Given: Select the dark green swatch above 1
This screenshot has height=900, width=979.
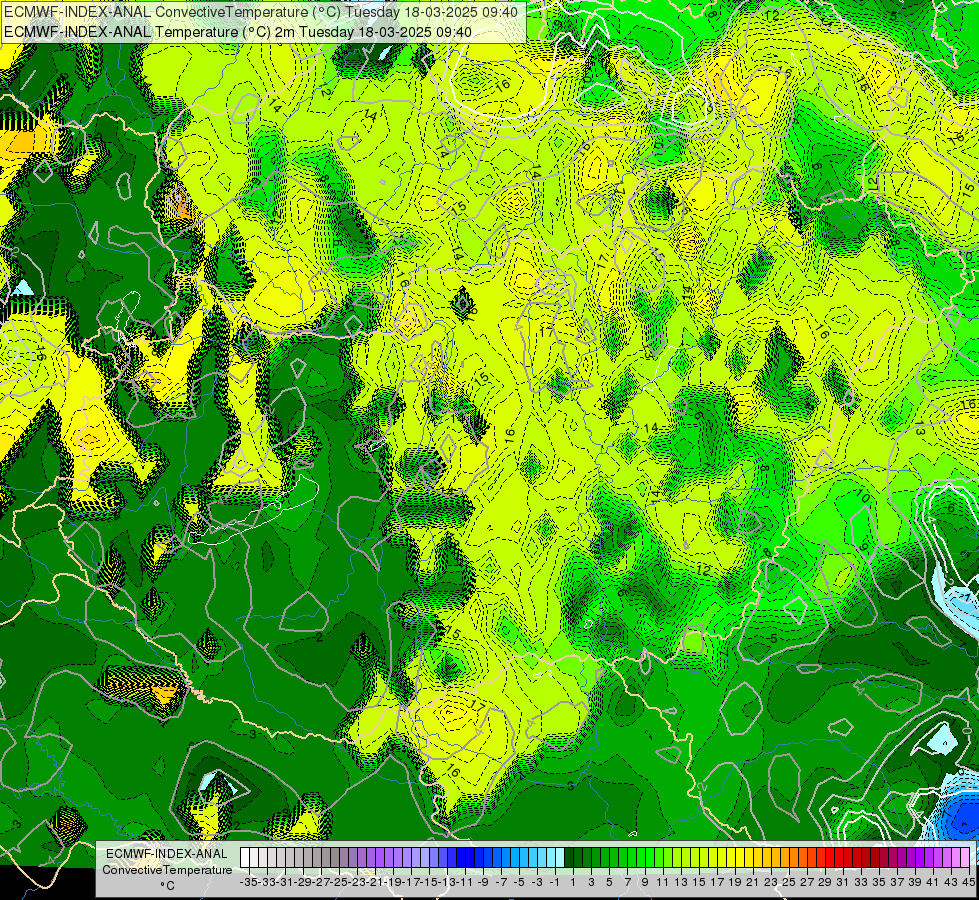Looking at the screenshot, I should (569, 857).
